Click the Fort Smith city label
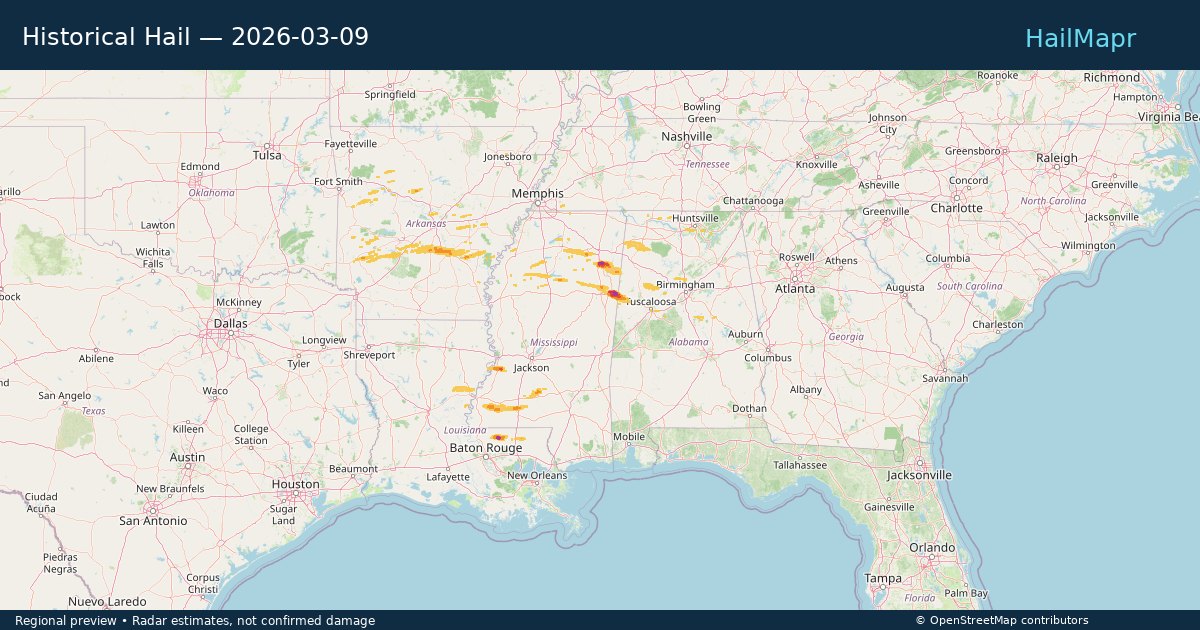Image resolution: width=1200 pixels, height=630 pixels. point(338,182)
